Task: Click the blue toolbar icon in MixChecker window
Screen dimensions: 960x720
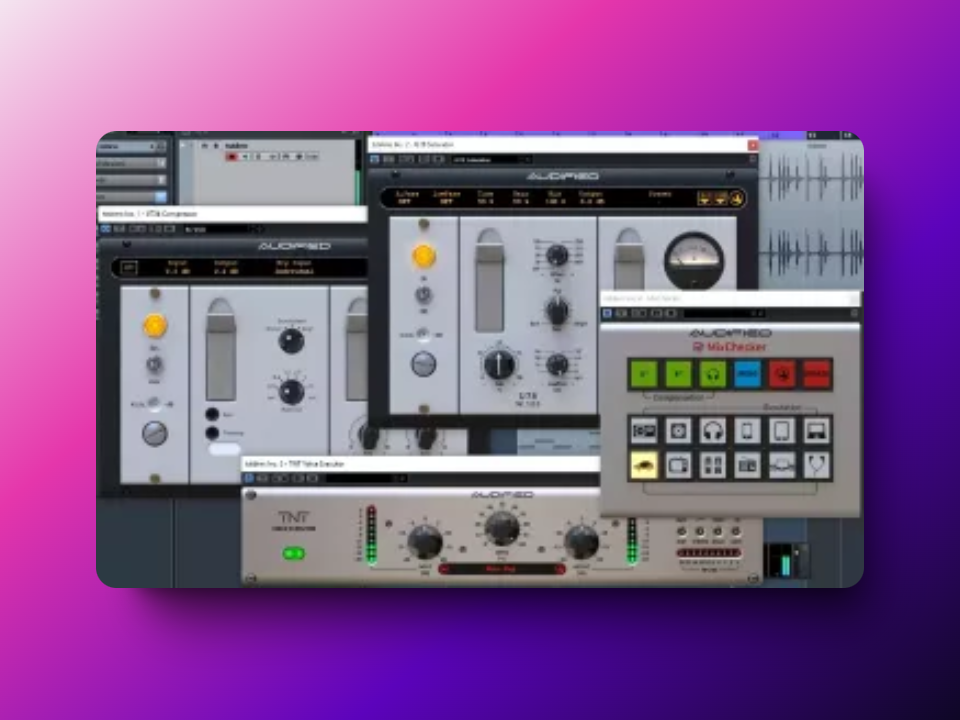Action: pyautogui.click(x=607, y=313)
